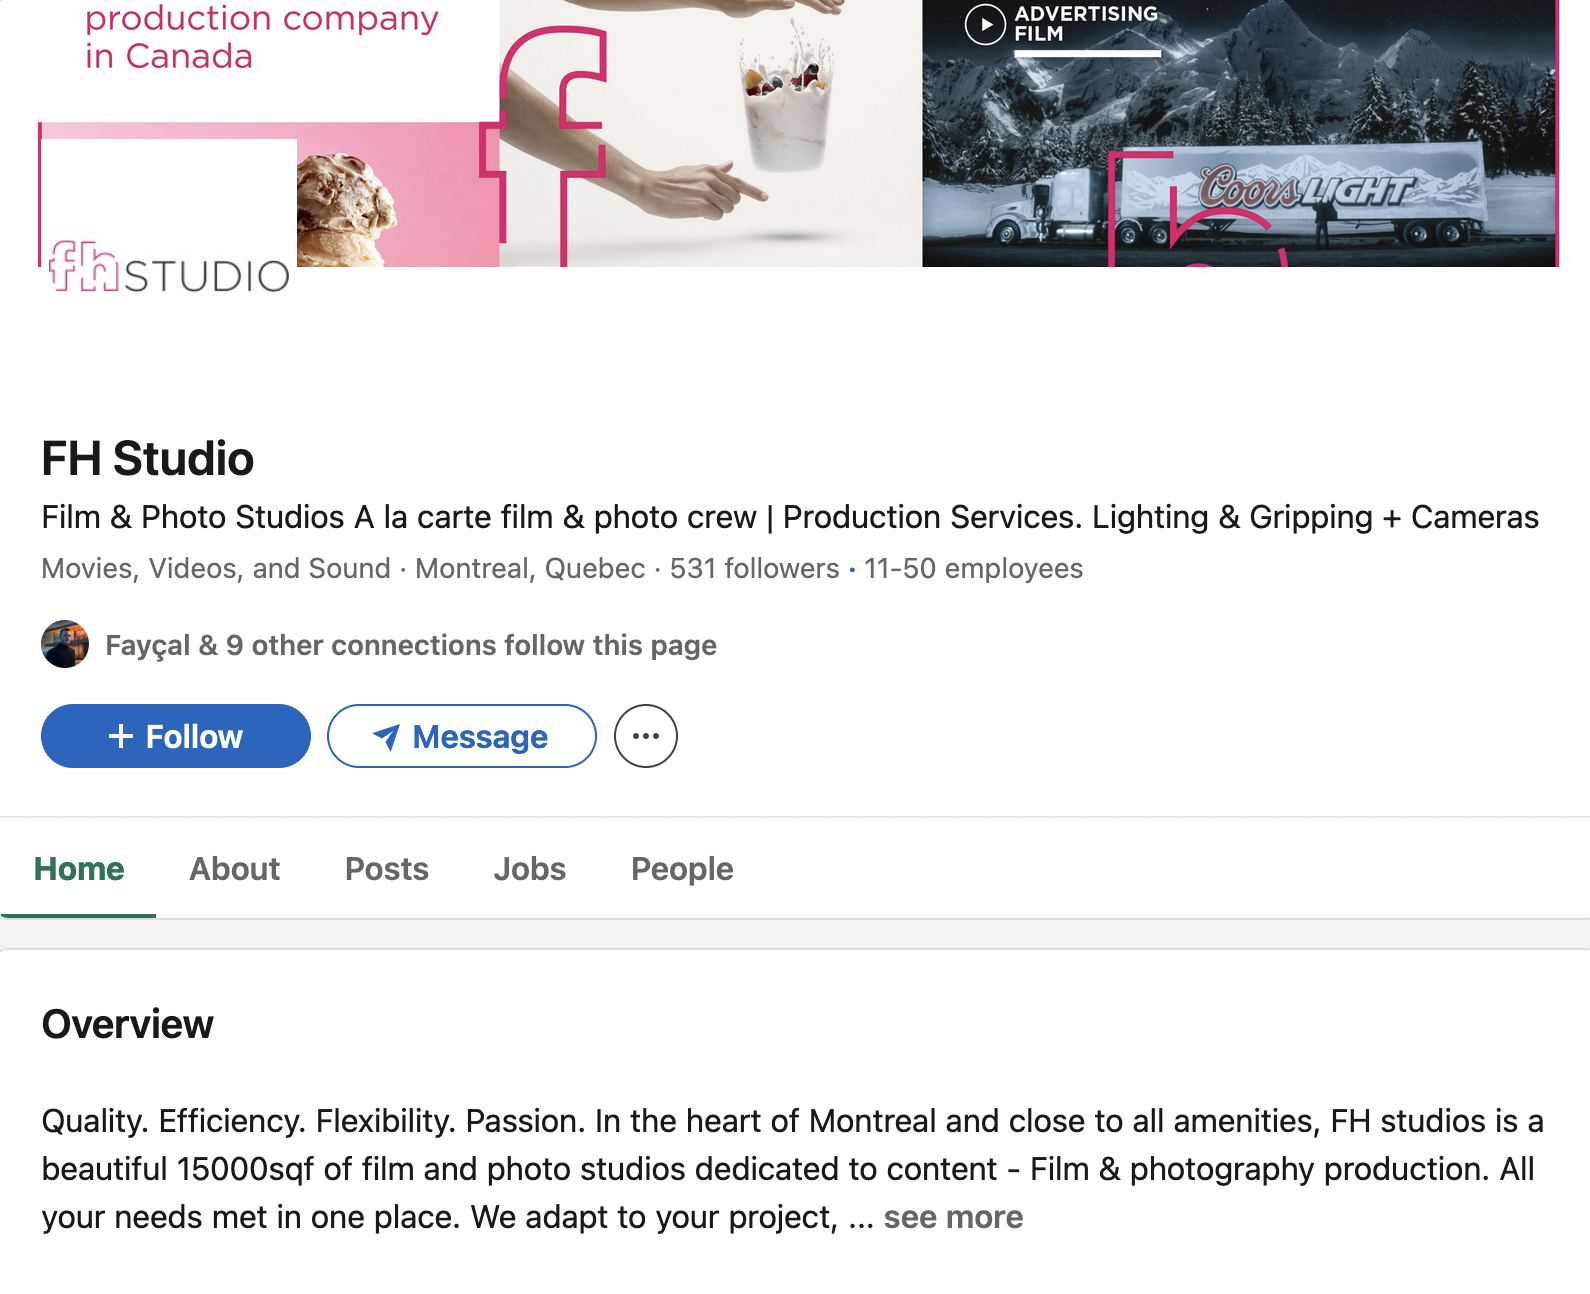This screenshot has width=1590, height=1294.
Task: Click the ice cream scoop banner image
Action: [x=345, y=210]
